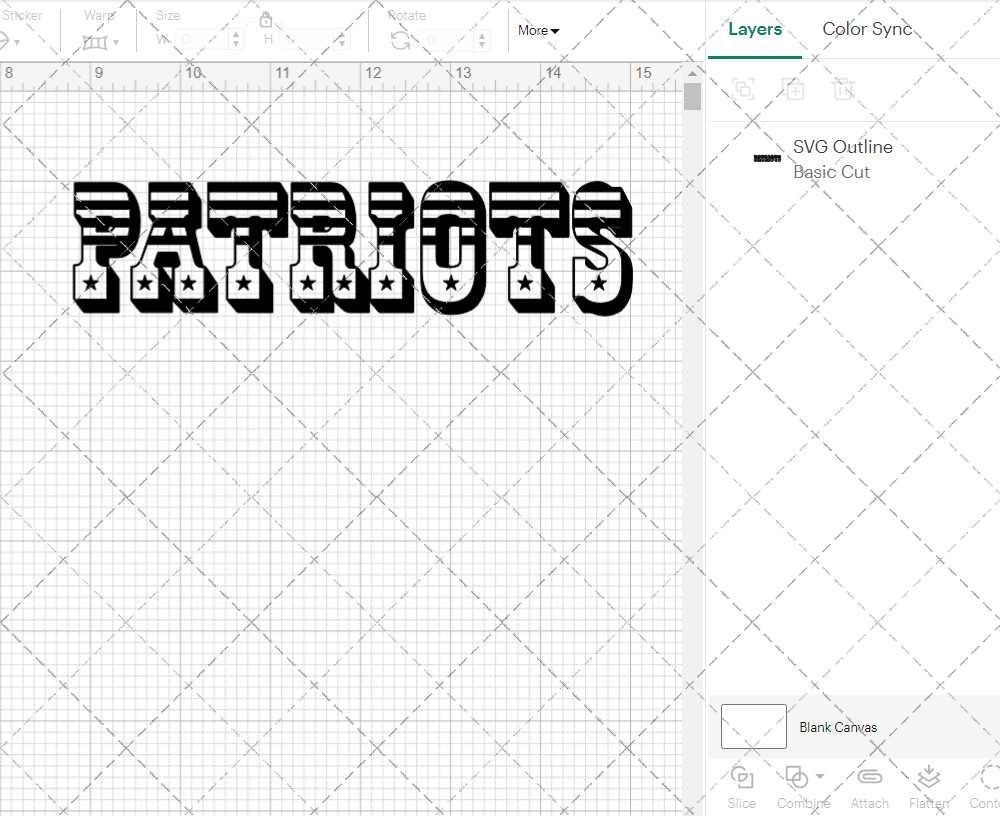Toggle the size lock proportions icon

pos(266,19)
